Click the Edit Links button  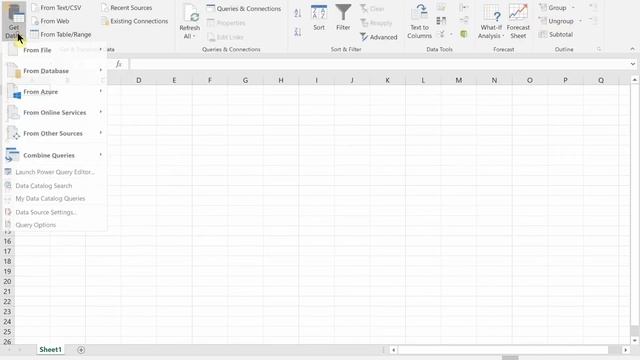[x=225, y=37]
